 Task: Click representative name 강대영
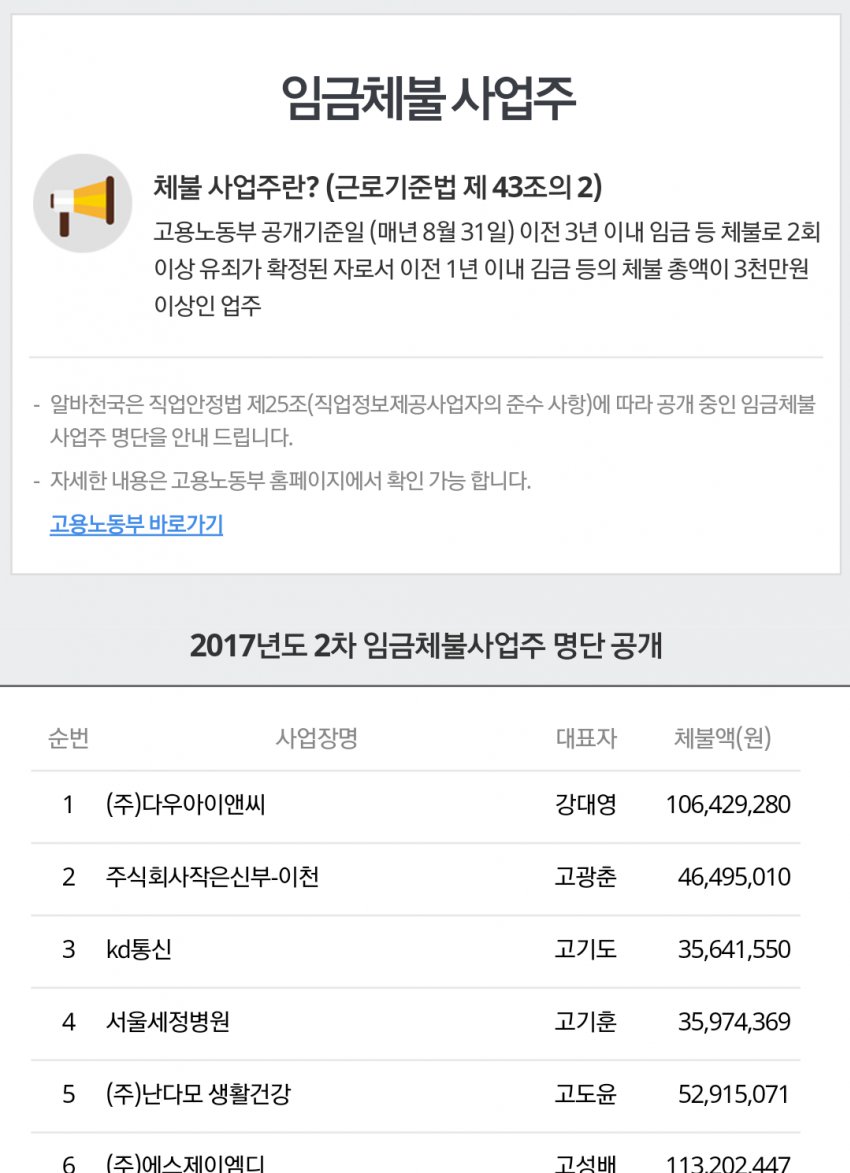click(585, 804)
